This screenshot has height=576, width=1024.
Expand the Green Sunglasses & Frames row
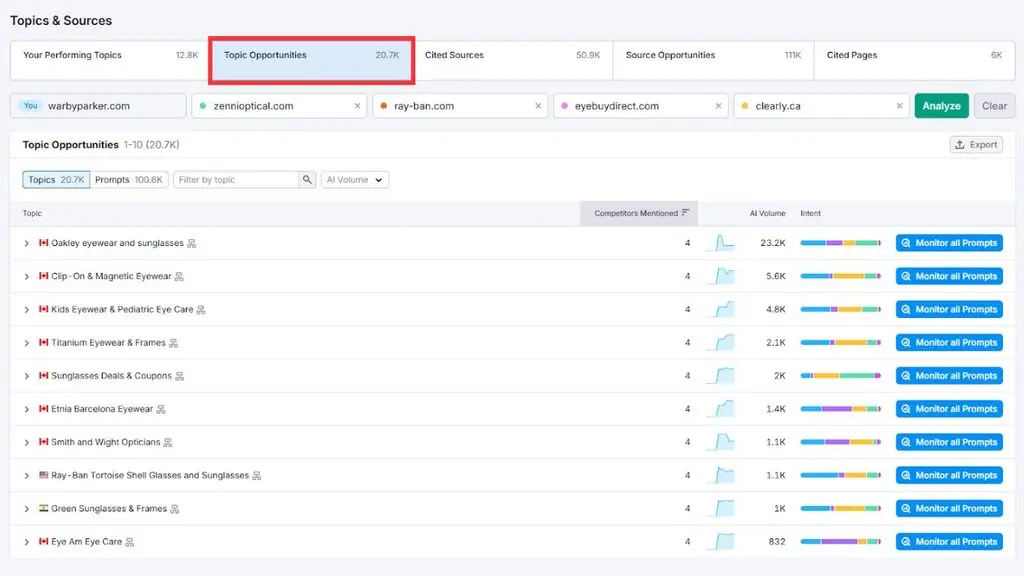pyautogui.click(x=27, y=509)
